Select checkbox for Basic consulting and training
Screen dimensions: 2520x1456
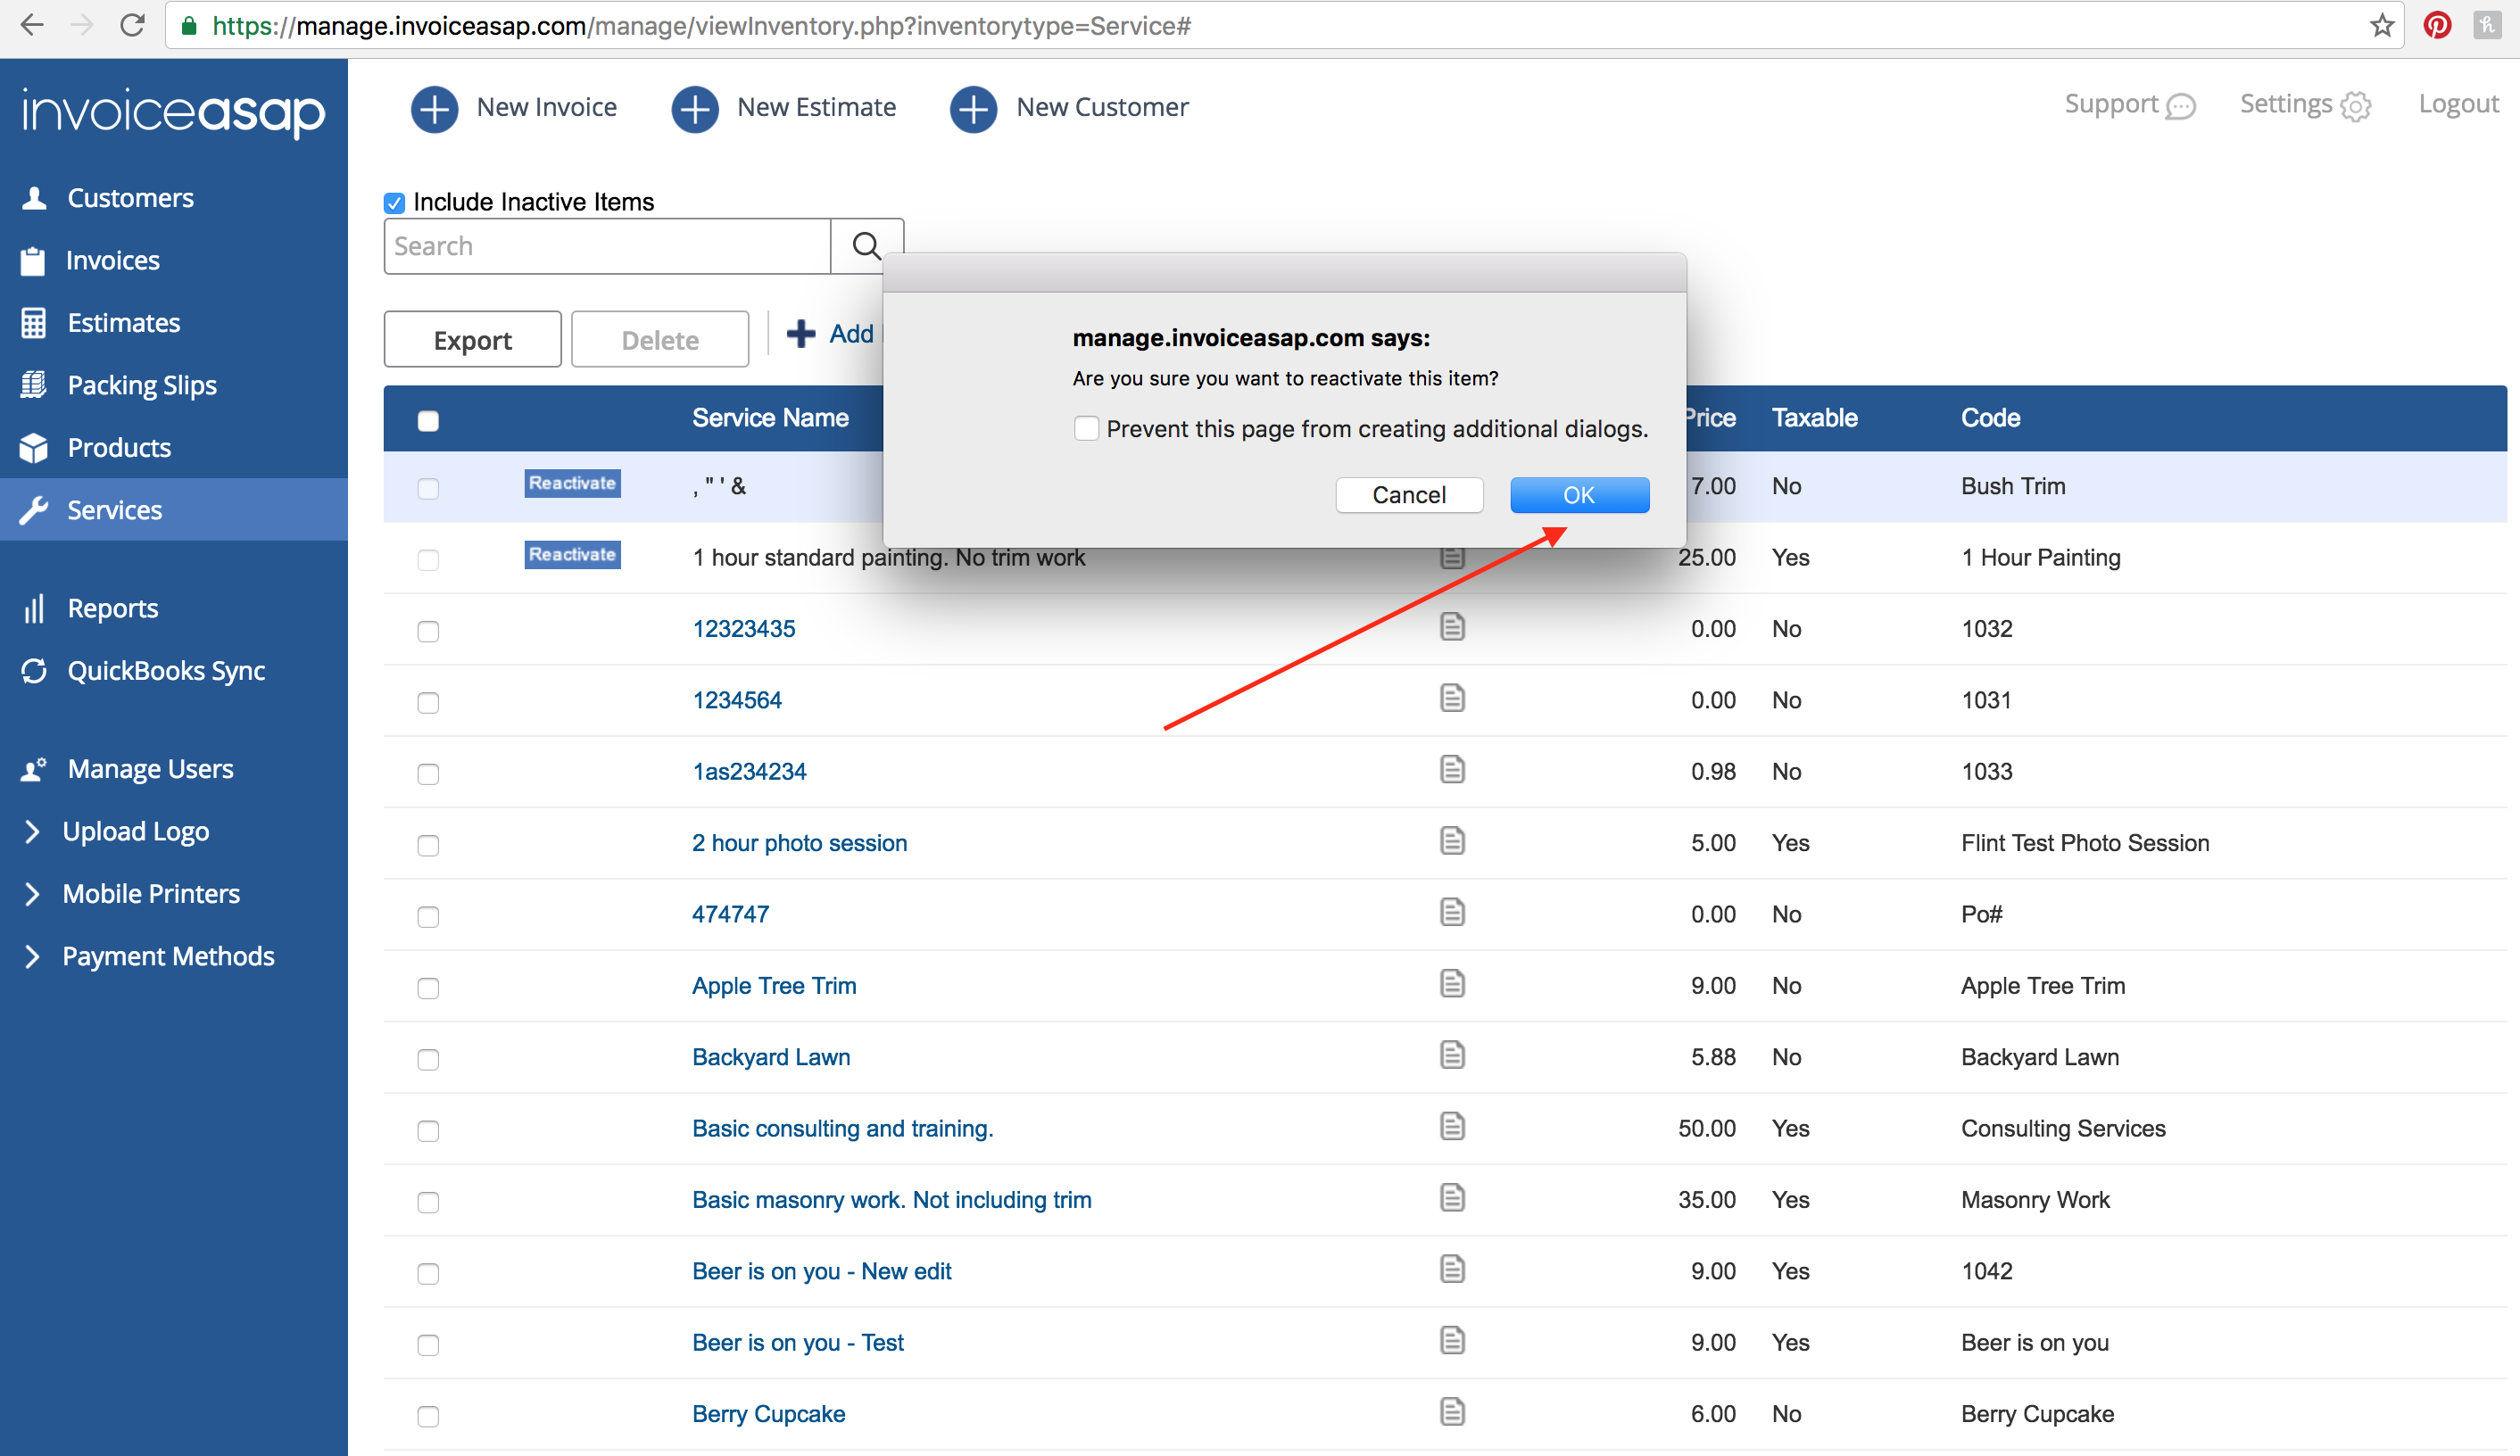[x=428, y=1131]
